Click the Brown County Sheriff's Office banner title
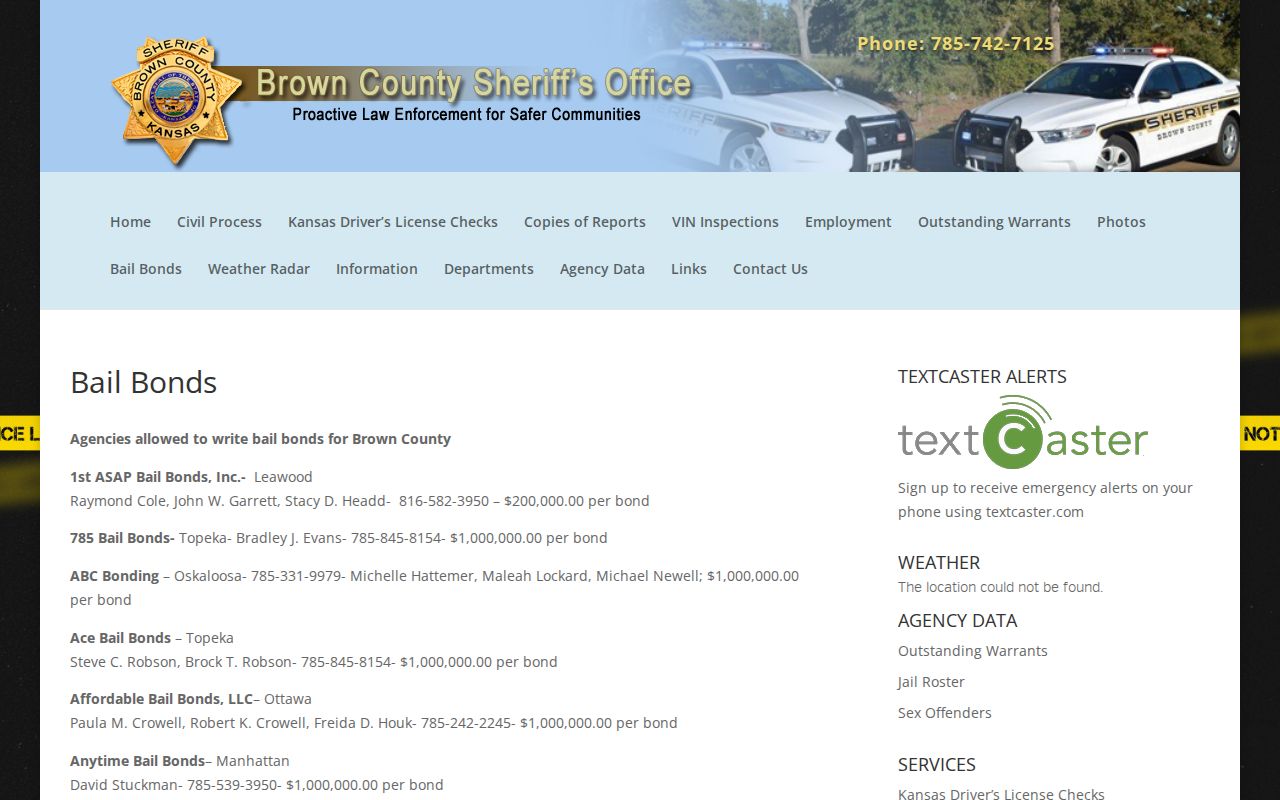 click(473, 83)
